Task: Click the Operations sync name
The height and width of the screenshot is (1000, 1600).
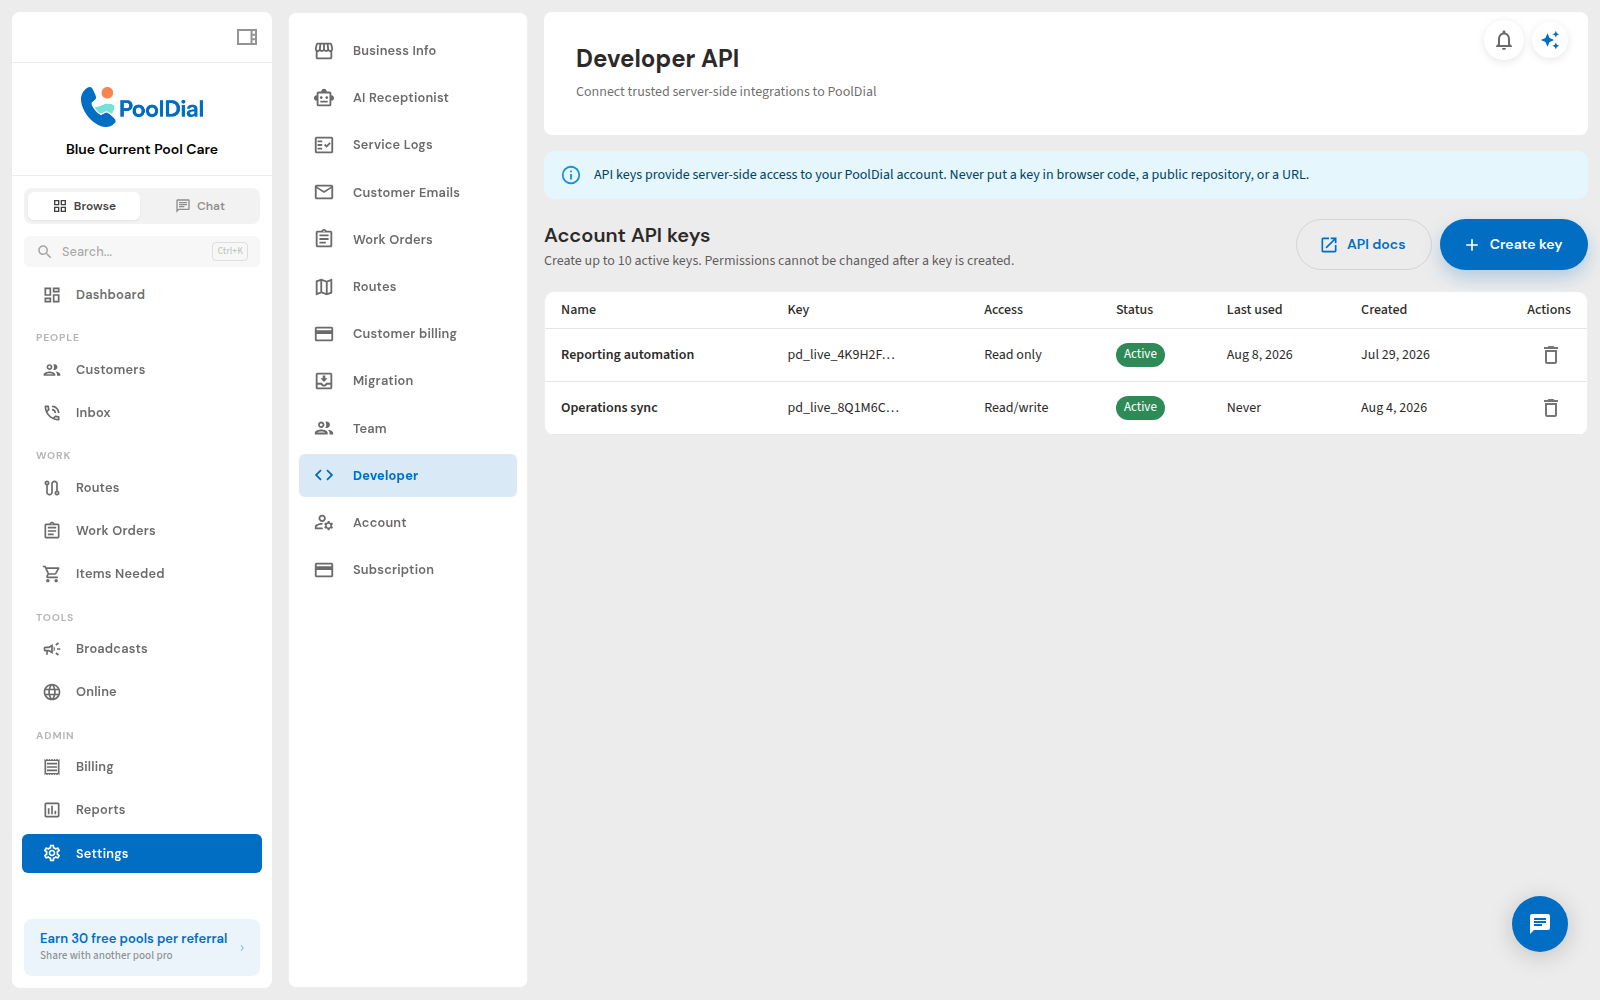Action: pyautogui.click(x=609, y=408)
